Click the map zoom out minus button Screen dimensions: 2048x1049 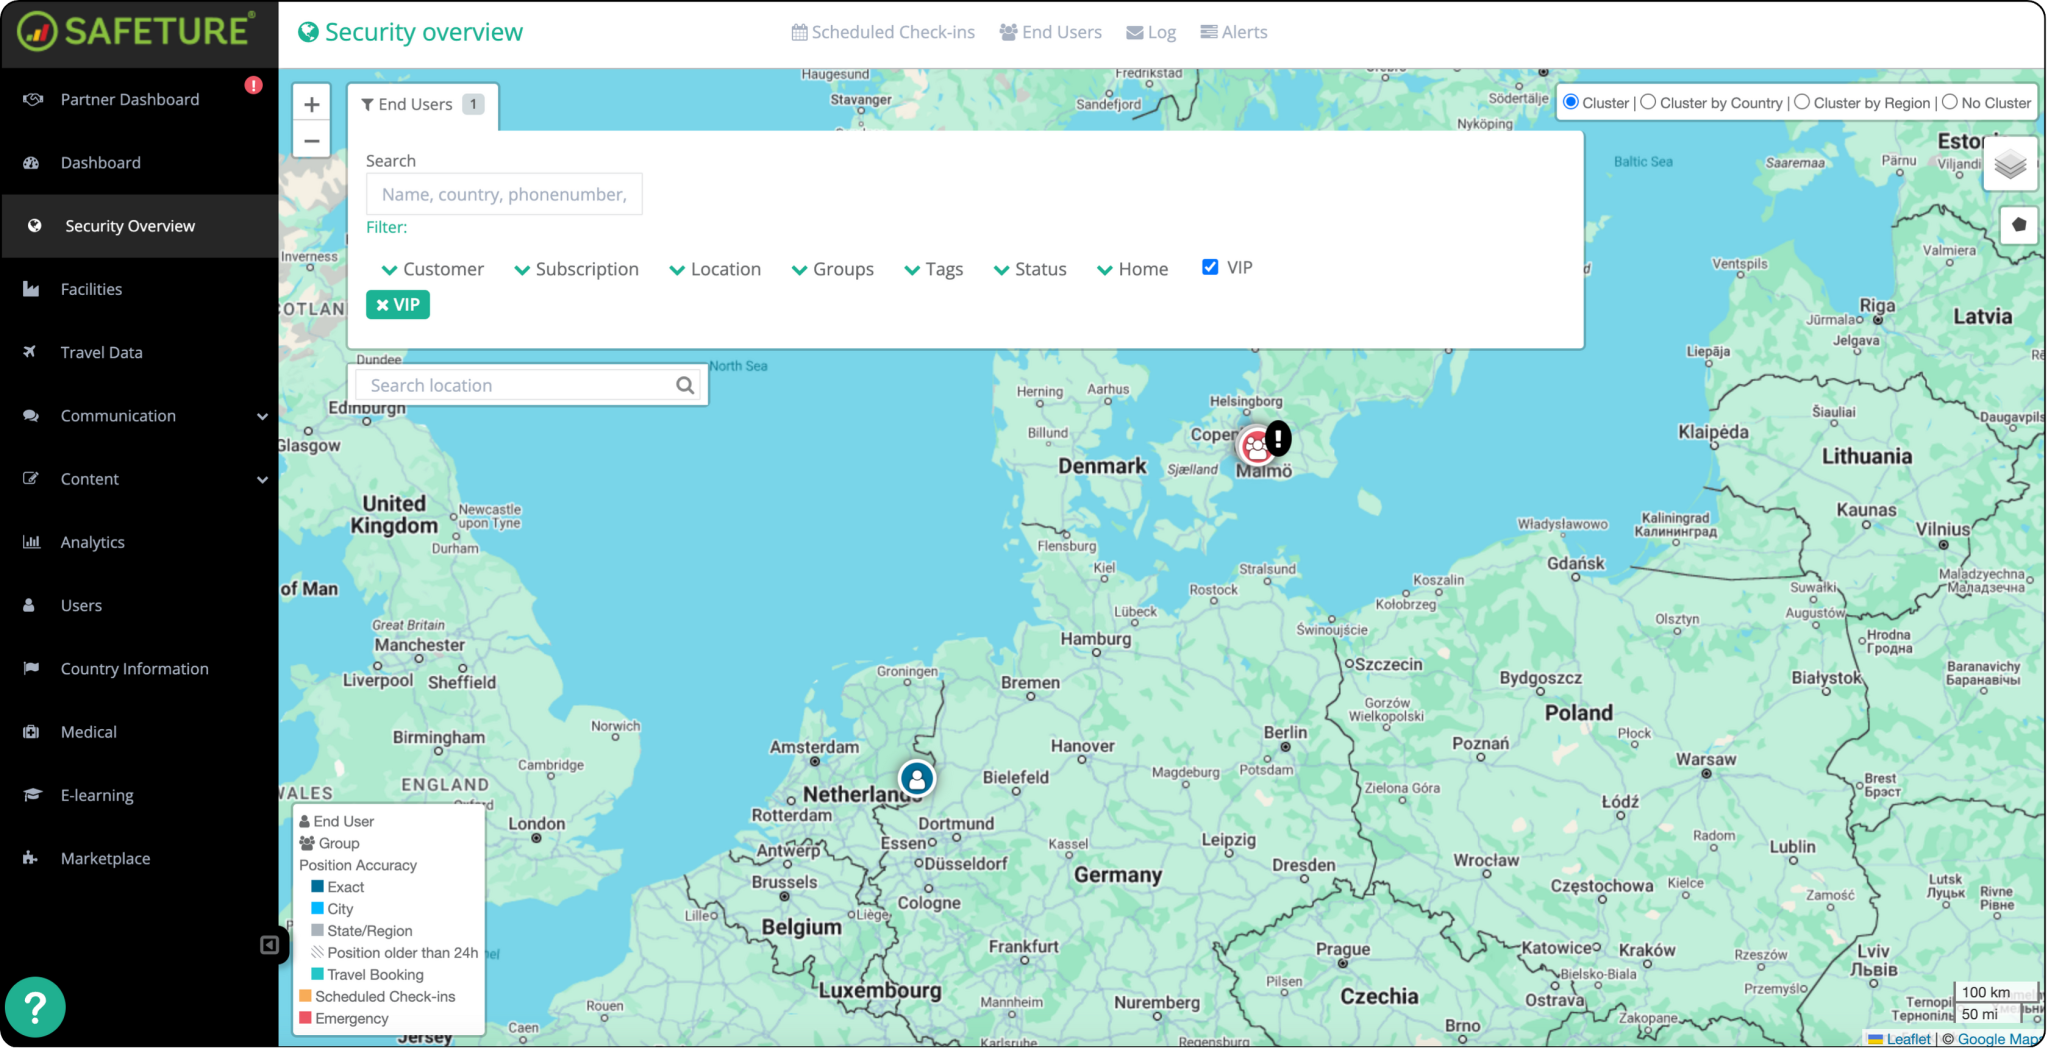click(x=312, y=141)
